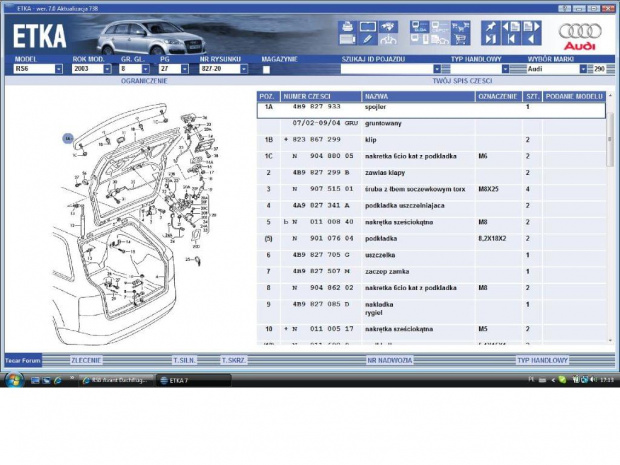Click the arrow-over-arches icon under the handshake
This screenshot has height=465, width=620.
point(388,39)
